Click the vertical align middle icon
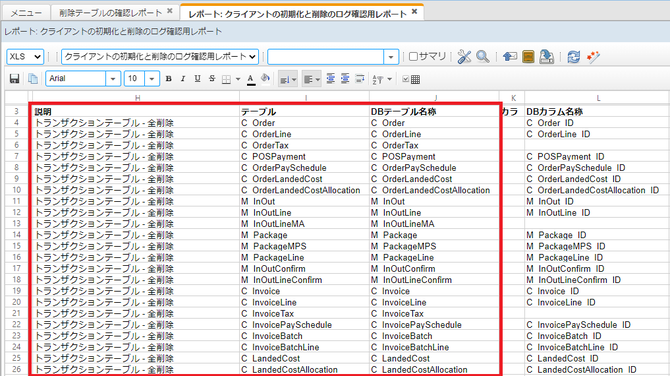The height and width of the screenshot is (376, 670). (x=345, y=79)
